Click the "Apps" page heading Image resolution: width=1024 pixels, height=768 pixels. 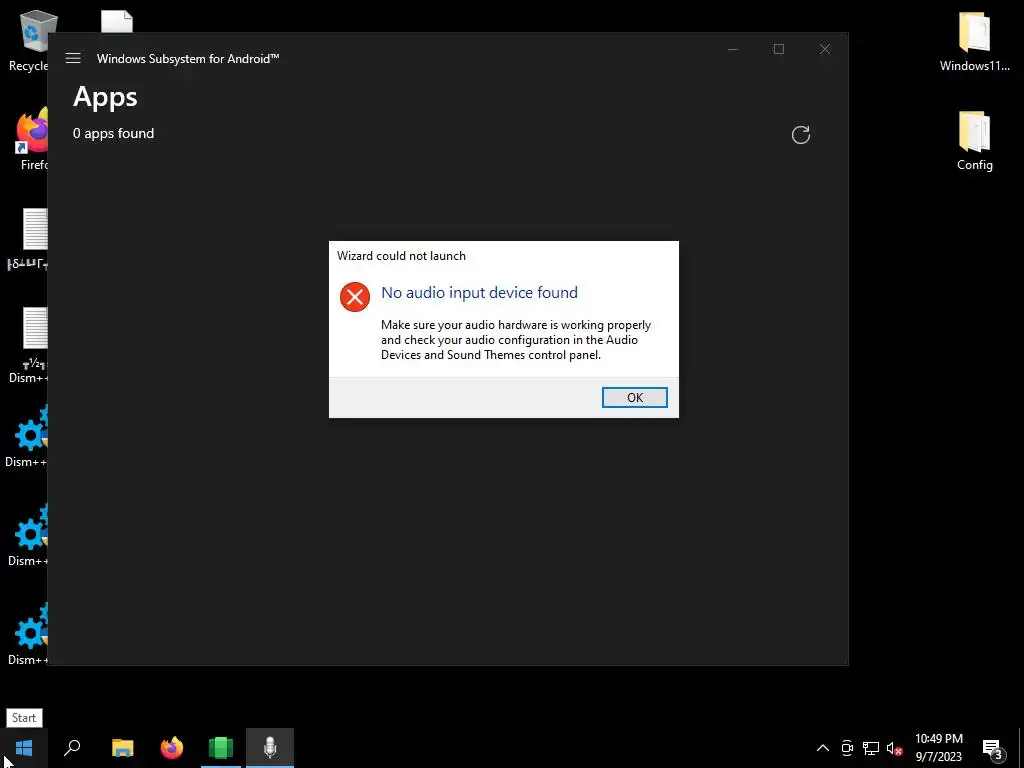click(x=105, y=97)
